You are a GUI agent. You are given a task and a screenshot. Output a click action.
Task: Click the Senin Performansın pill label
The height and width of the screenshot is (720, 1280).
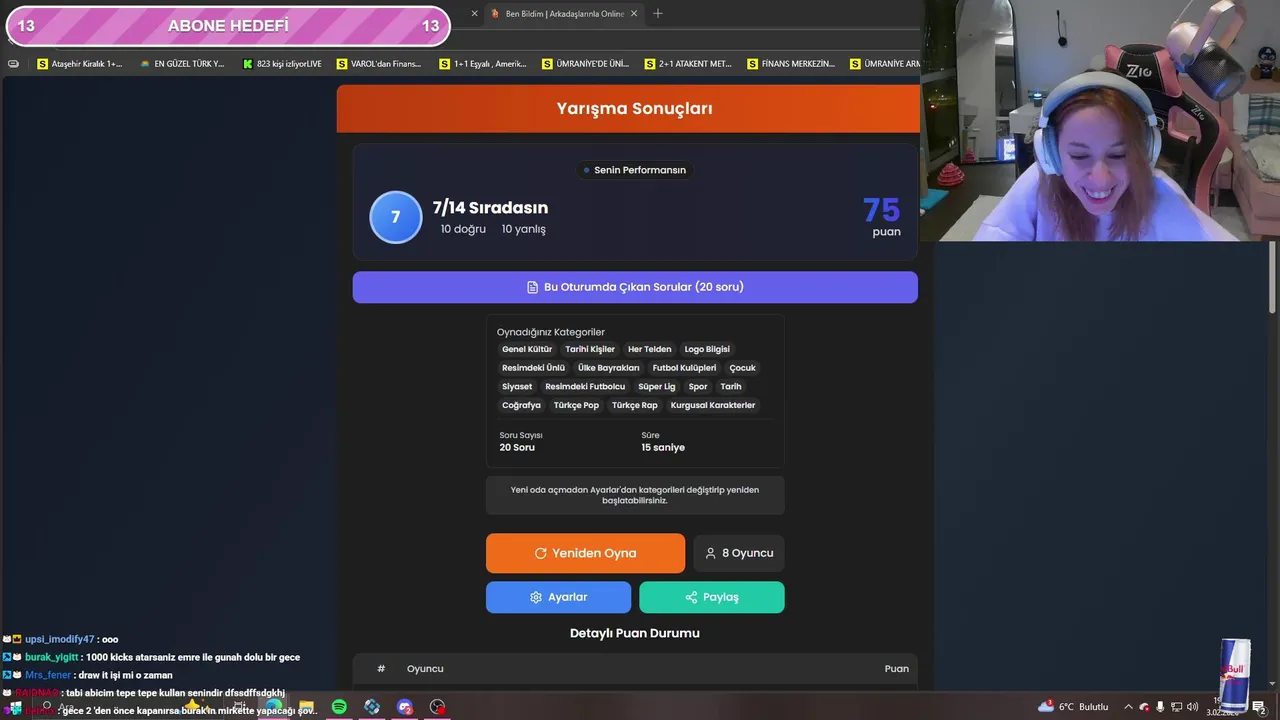pyautogui.click(x=634, y=170)
